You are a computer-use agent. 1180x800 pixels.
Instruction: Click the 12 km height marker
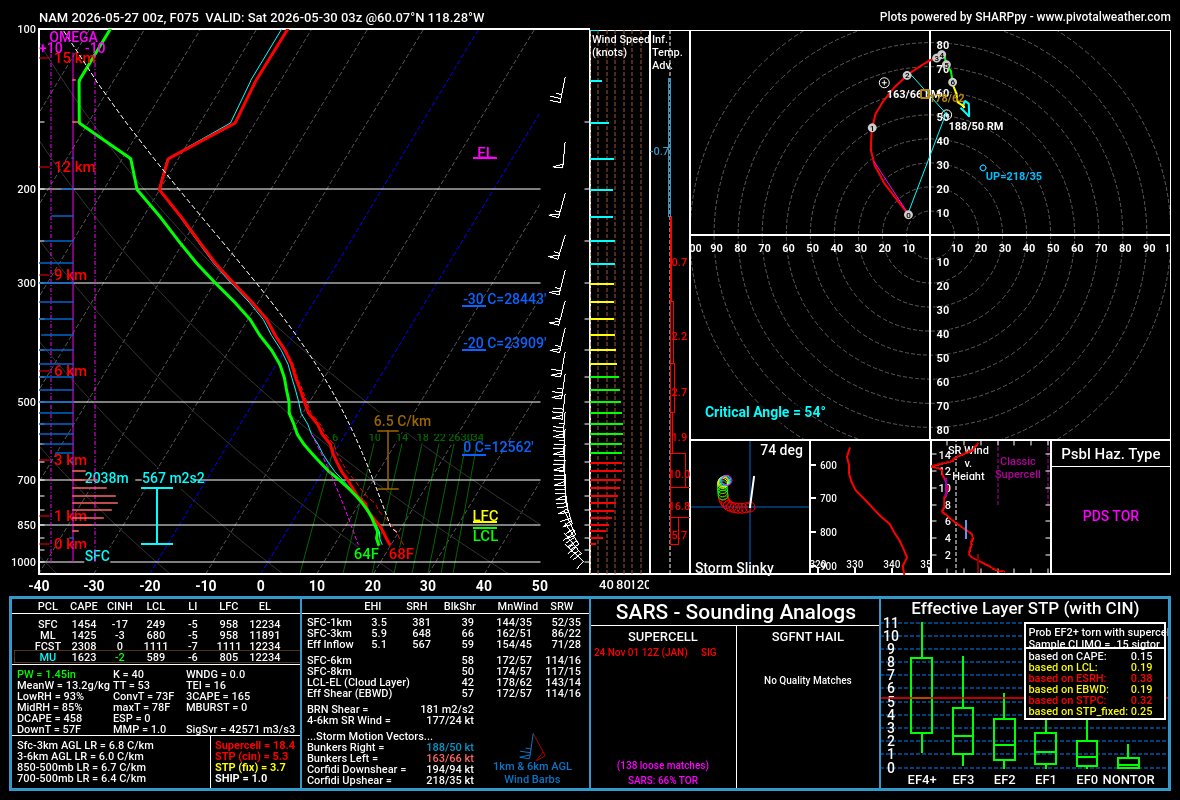[73, 167]
